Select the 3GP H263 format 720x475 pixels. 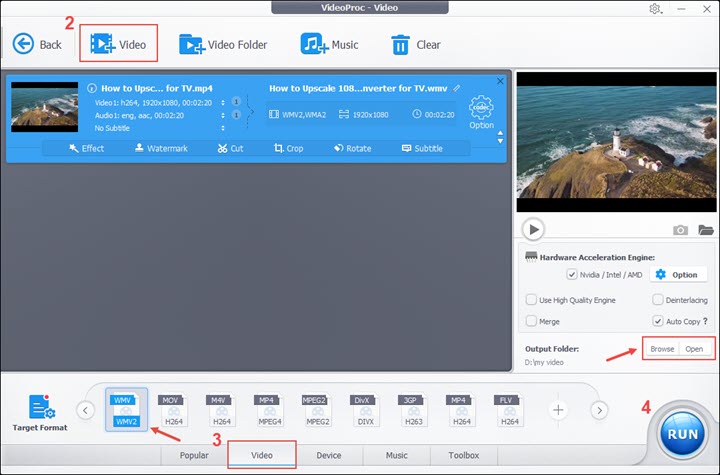(x=413, y=410)
